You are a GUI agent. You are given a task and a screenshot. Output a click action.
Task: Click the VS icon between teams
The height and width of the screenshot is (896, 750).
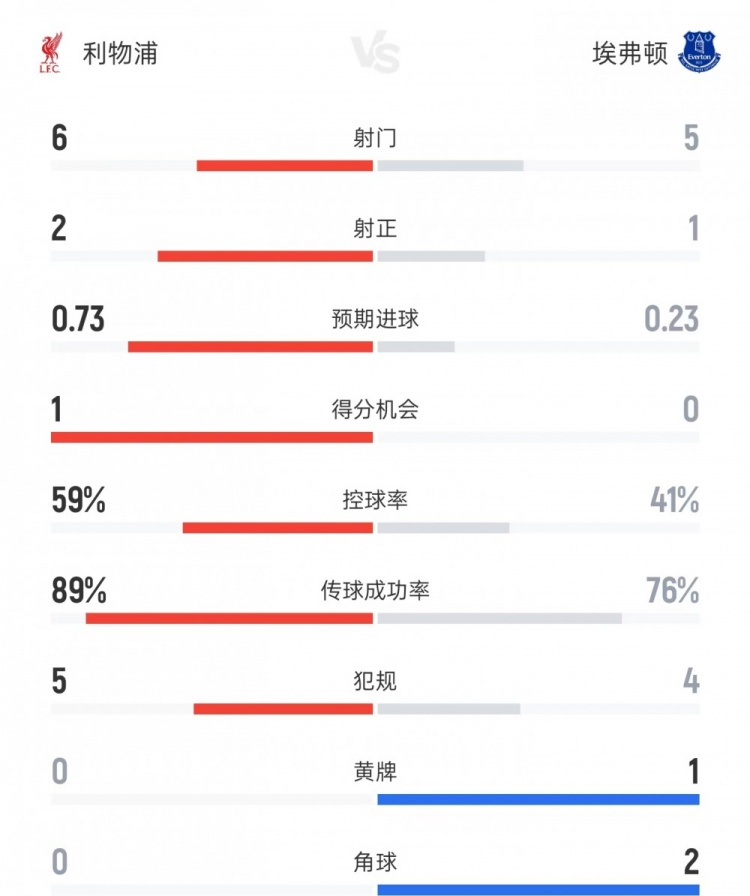click(375, 54)
